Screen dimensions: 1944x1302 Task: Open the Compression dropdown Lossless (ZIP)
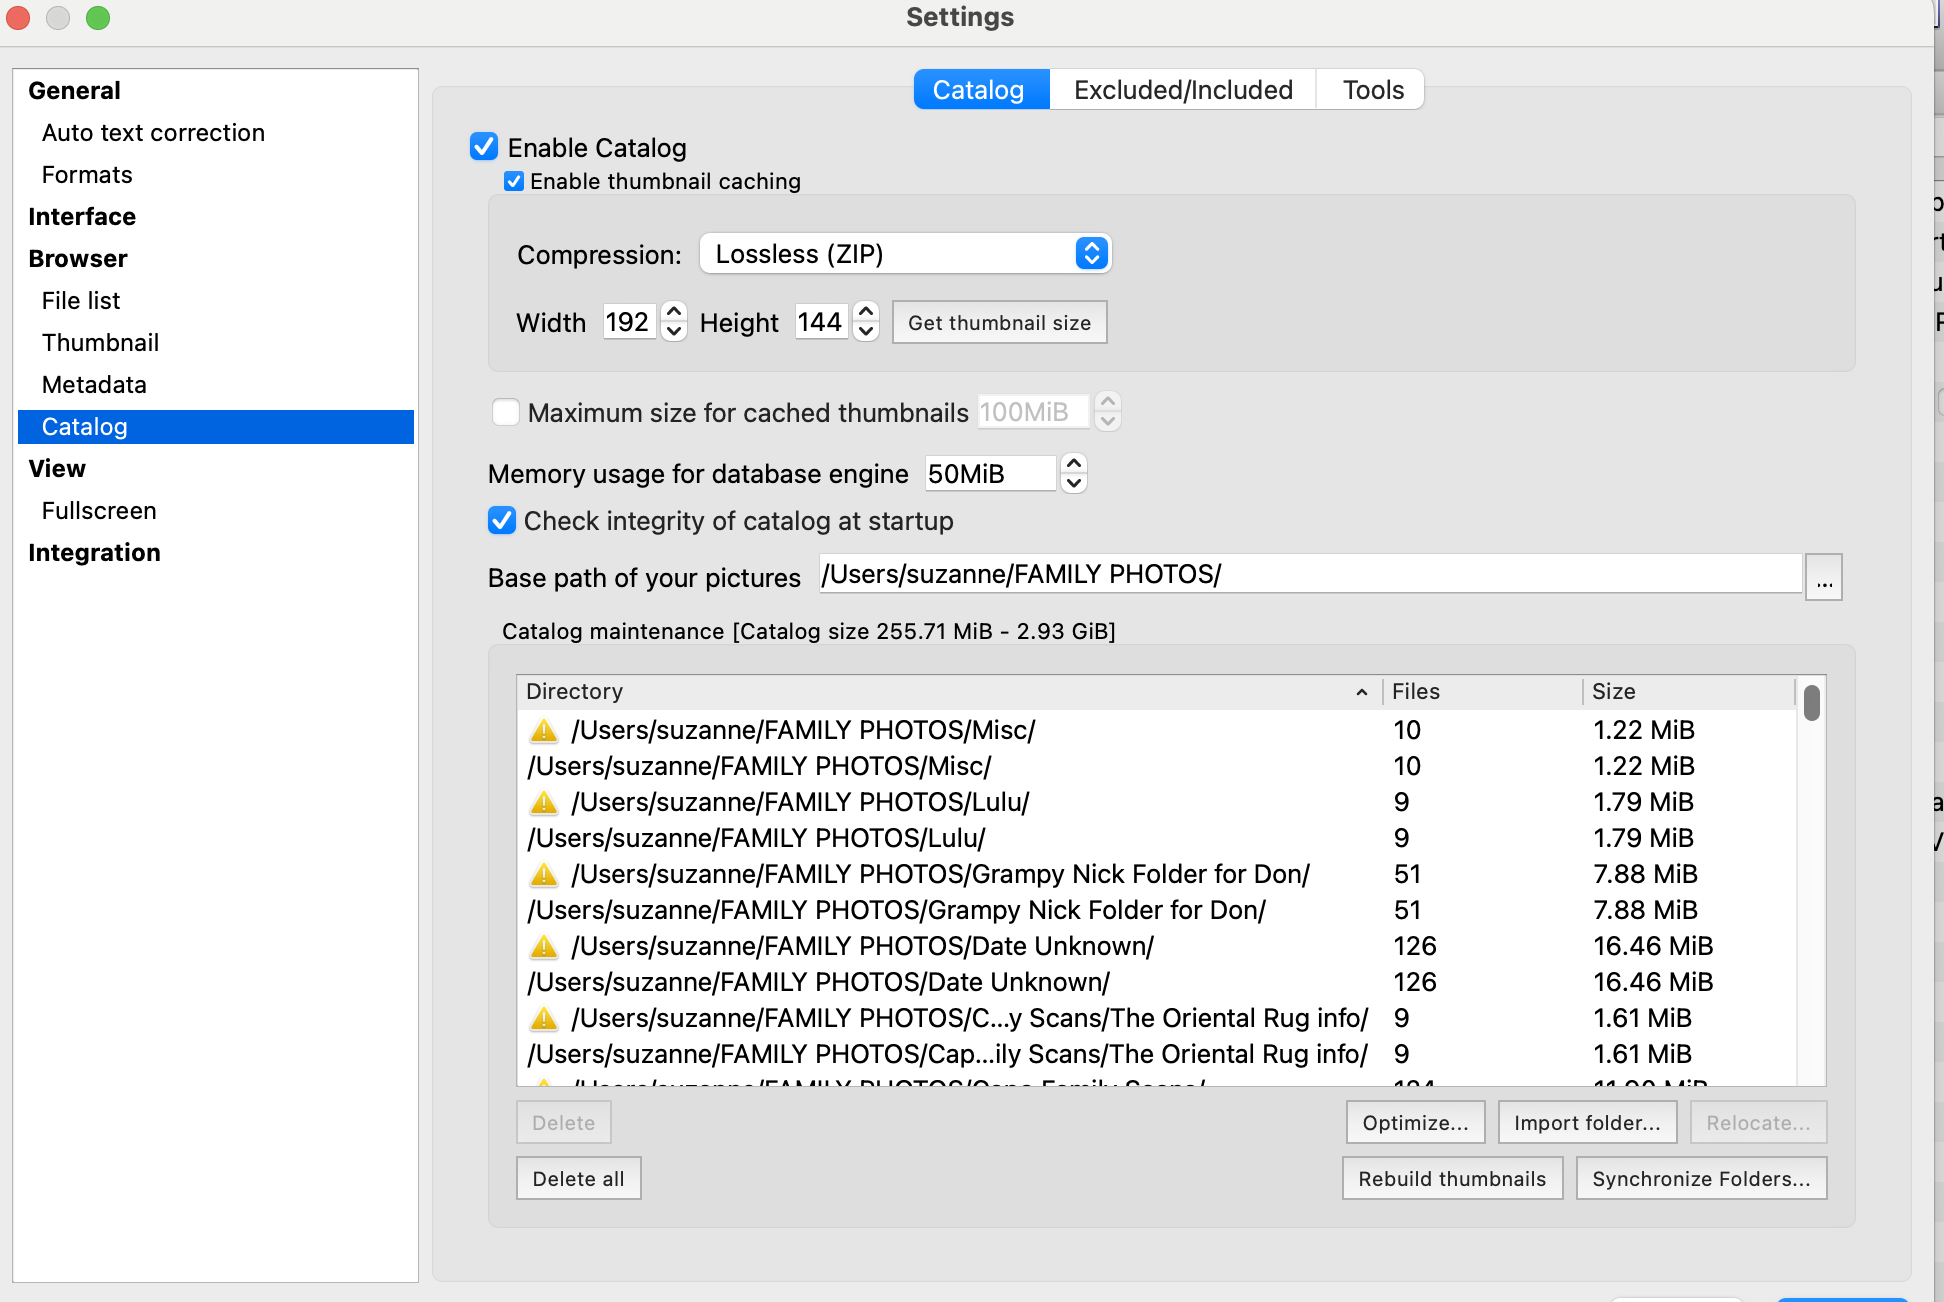(905, 254)
